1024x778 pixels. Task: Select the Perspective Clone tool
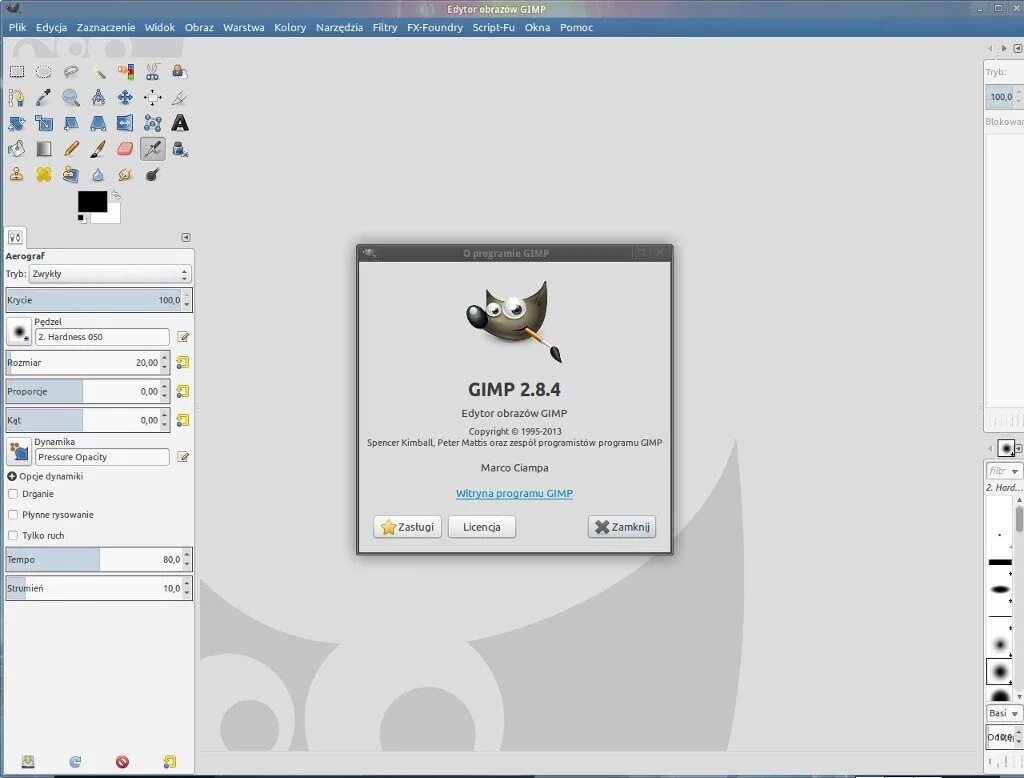point(71,174)
